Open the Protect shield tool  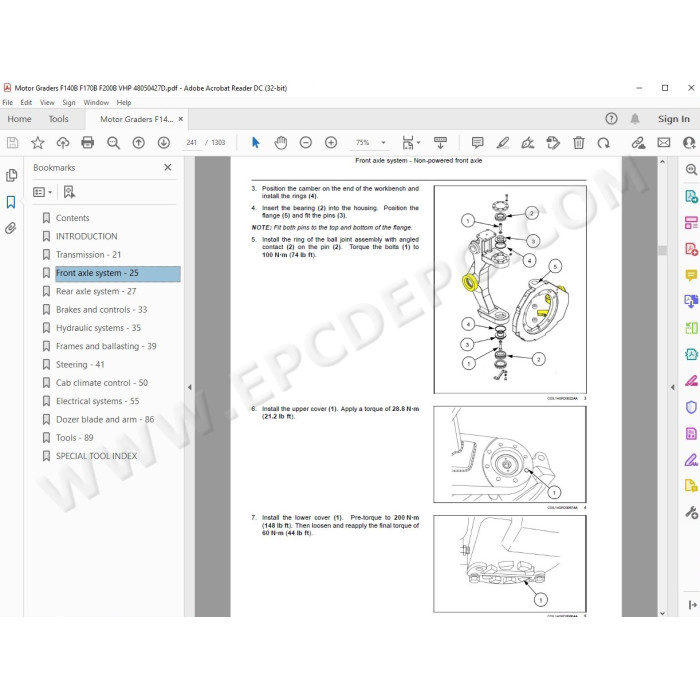pyautogui.click(x=691, y=408)
